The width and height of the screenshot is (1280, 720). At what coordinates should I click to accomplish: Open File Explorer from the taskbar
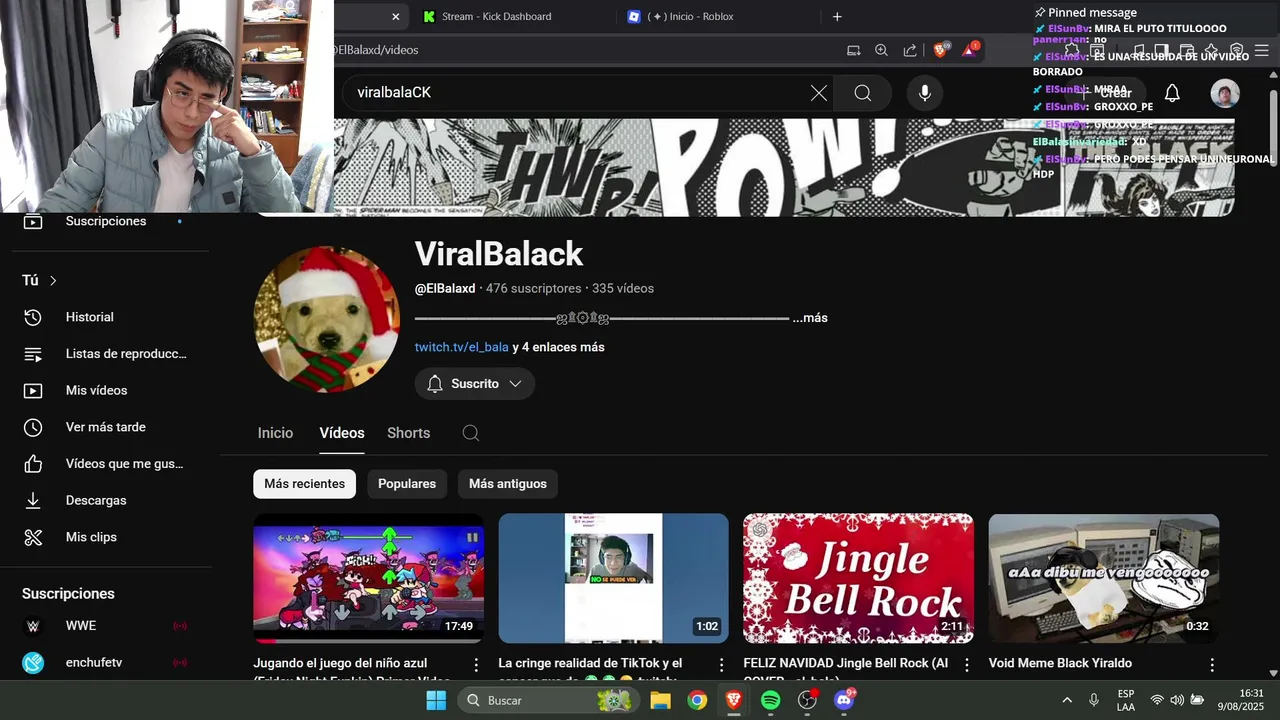[660, 700]
